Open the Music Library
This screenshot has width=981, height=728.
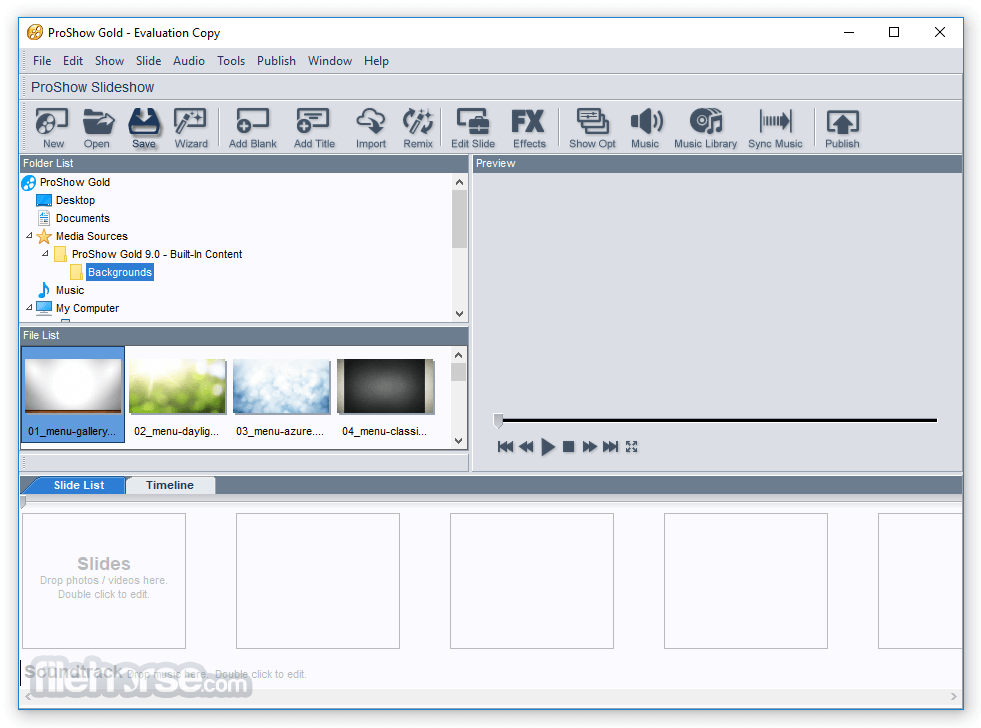(706, 128)
